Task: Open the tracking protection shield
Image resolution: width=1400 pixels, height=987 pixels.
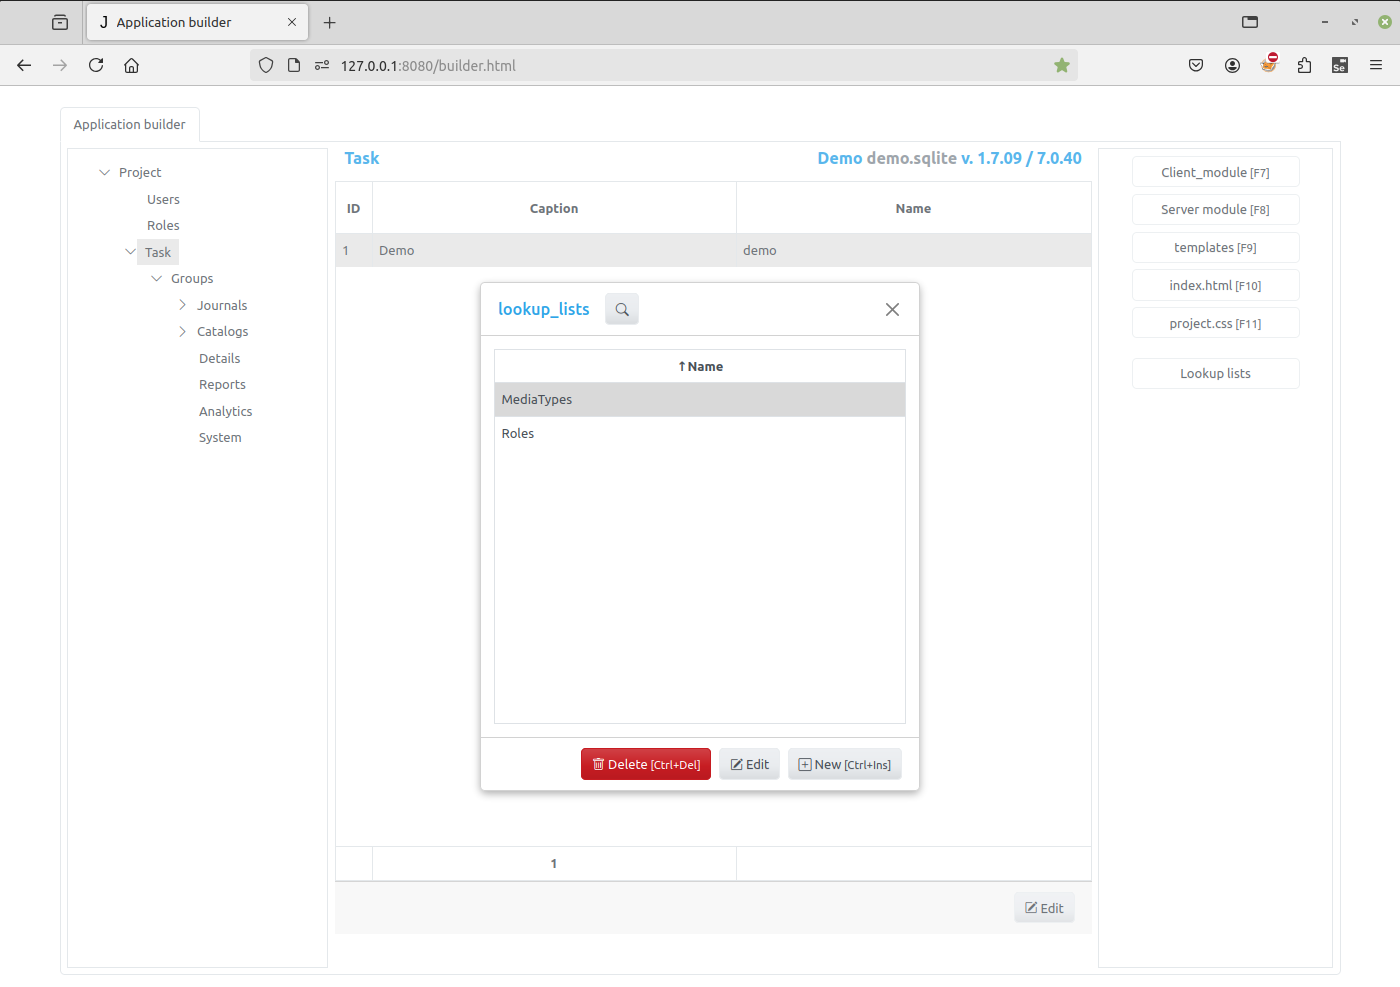Action: point(265,64)
